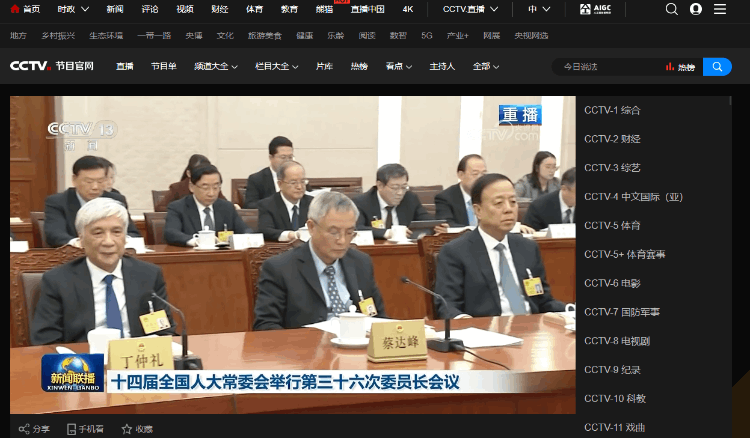Follow the 生态环境 link
Image resolution: width=750 pixels, height=438 pixels.
(x=106, y=35)
